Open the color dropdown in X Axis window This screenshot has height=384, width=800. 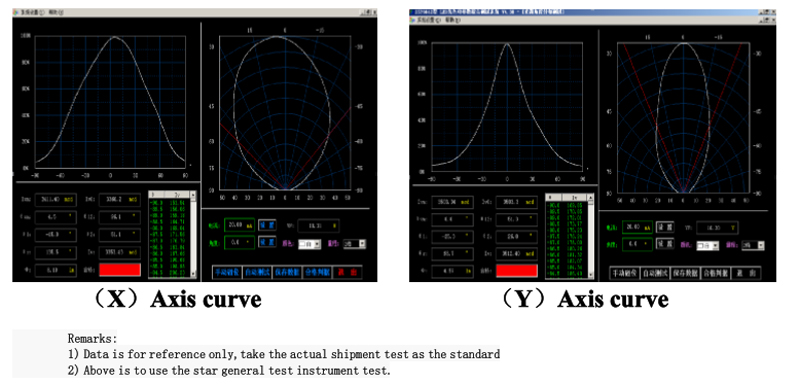click(x=309, y=244)
